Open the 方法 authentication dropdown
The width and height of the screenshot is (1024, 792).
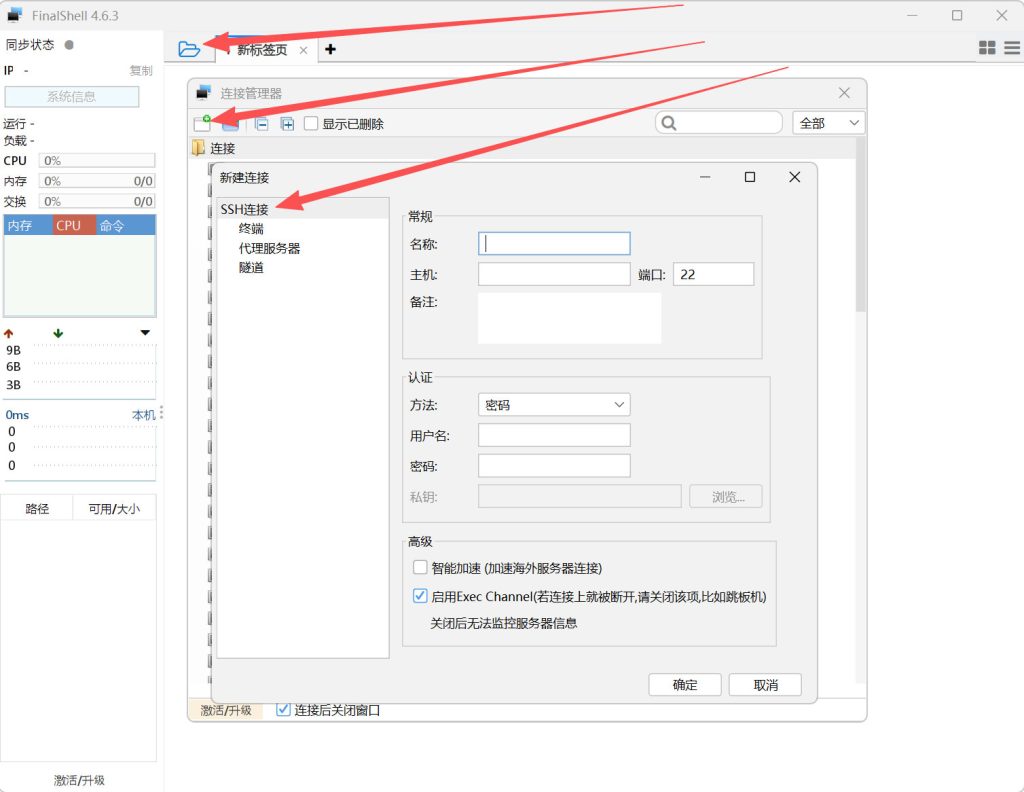pyautogui.click(x=554, y=405)
